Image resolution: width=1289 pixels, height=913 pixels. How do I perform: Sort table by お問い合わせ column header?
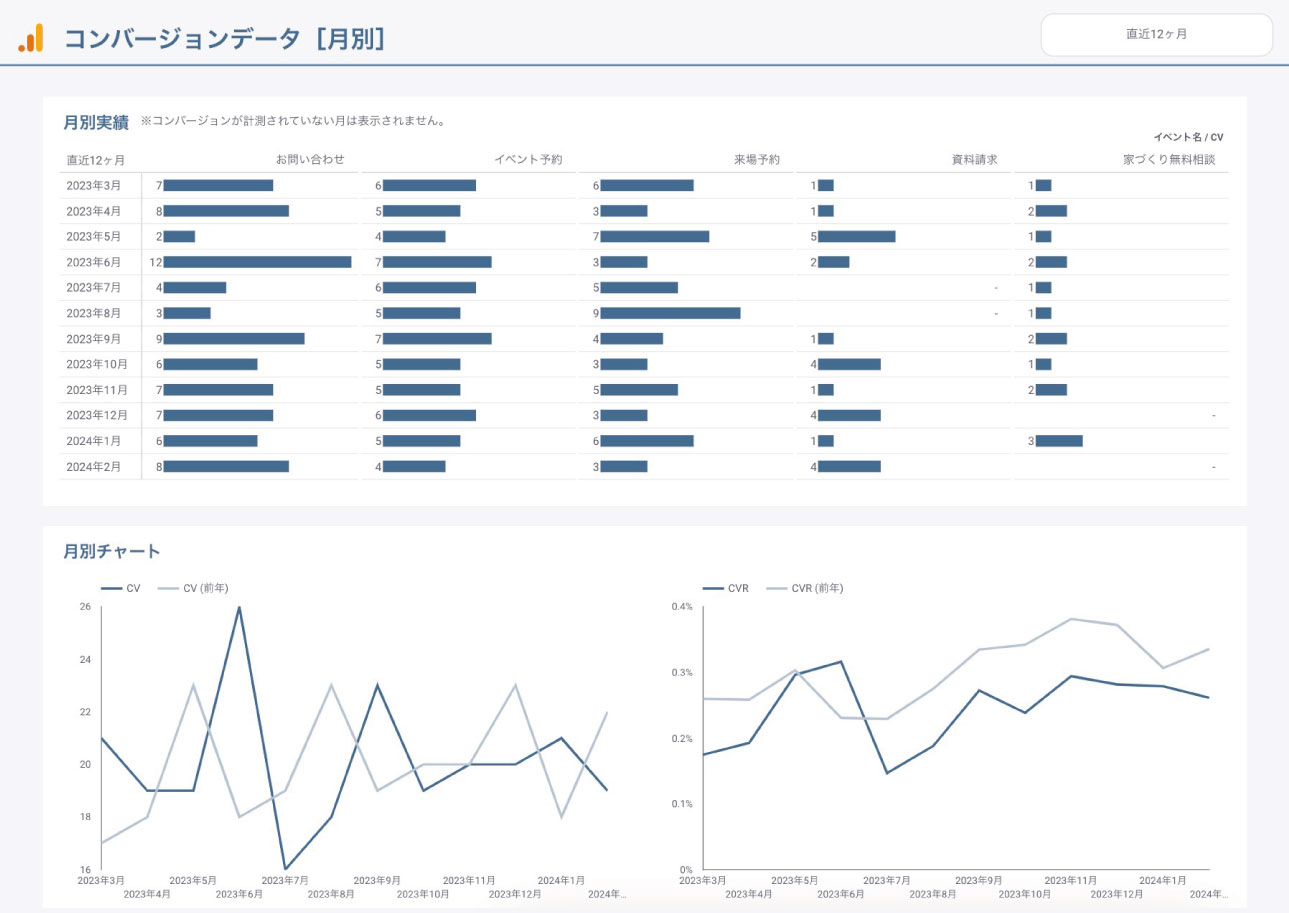tap(310, 160)
